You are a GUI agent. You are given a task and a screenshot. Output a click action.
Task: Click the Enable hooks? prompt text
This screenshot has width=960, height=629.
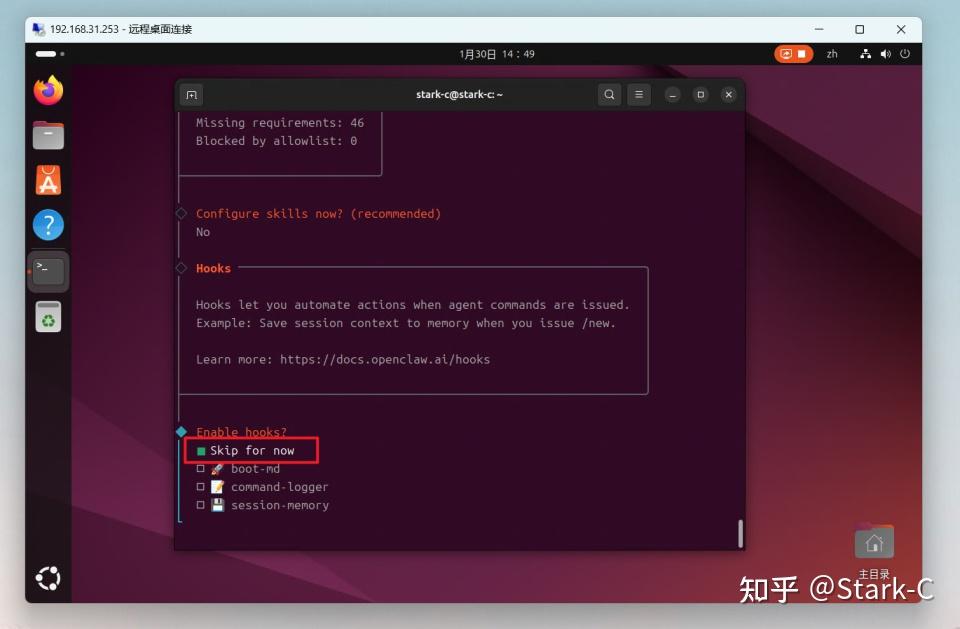pos(241,432)
